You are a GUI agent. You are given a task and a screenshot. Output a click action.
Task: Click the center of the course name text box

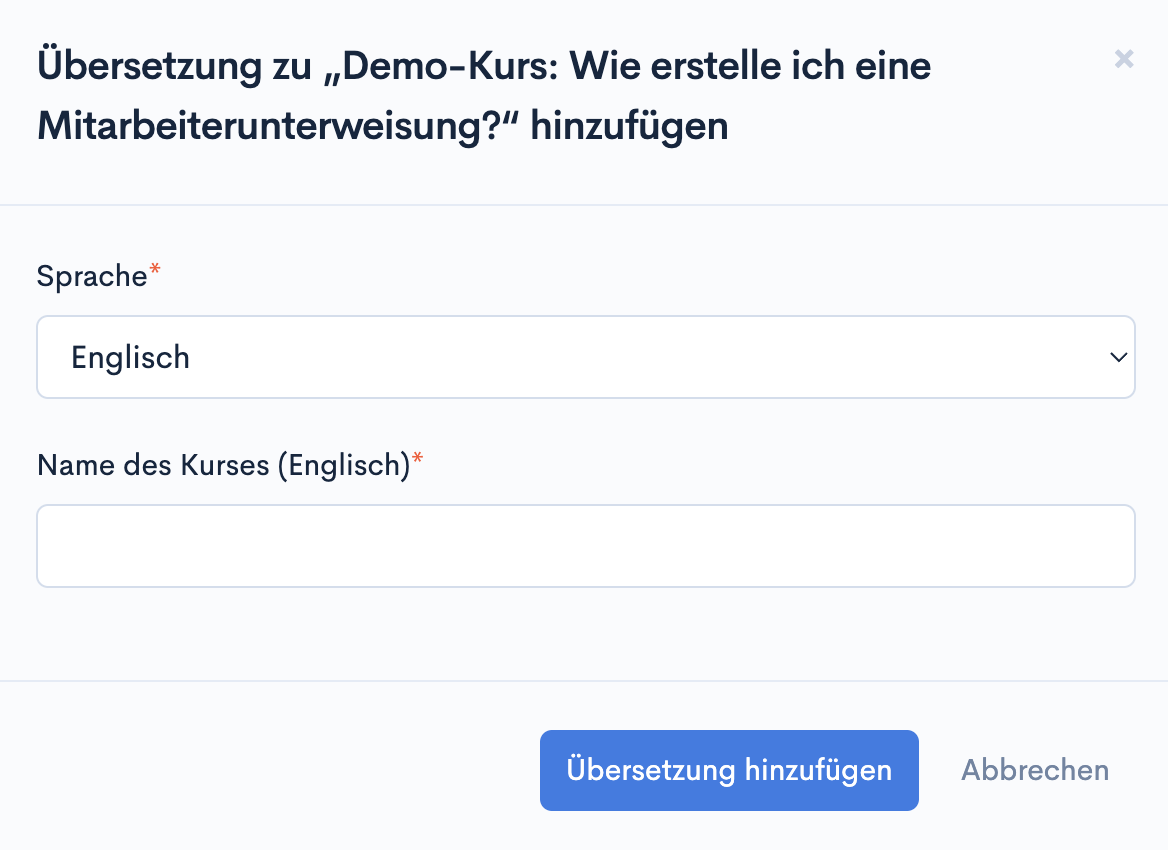click(x=585, y=545)
